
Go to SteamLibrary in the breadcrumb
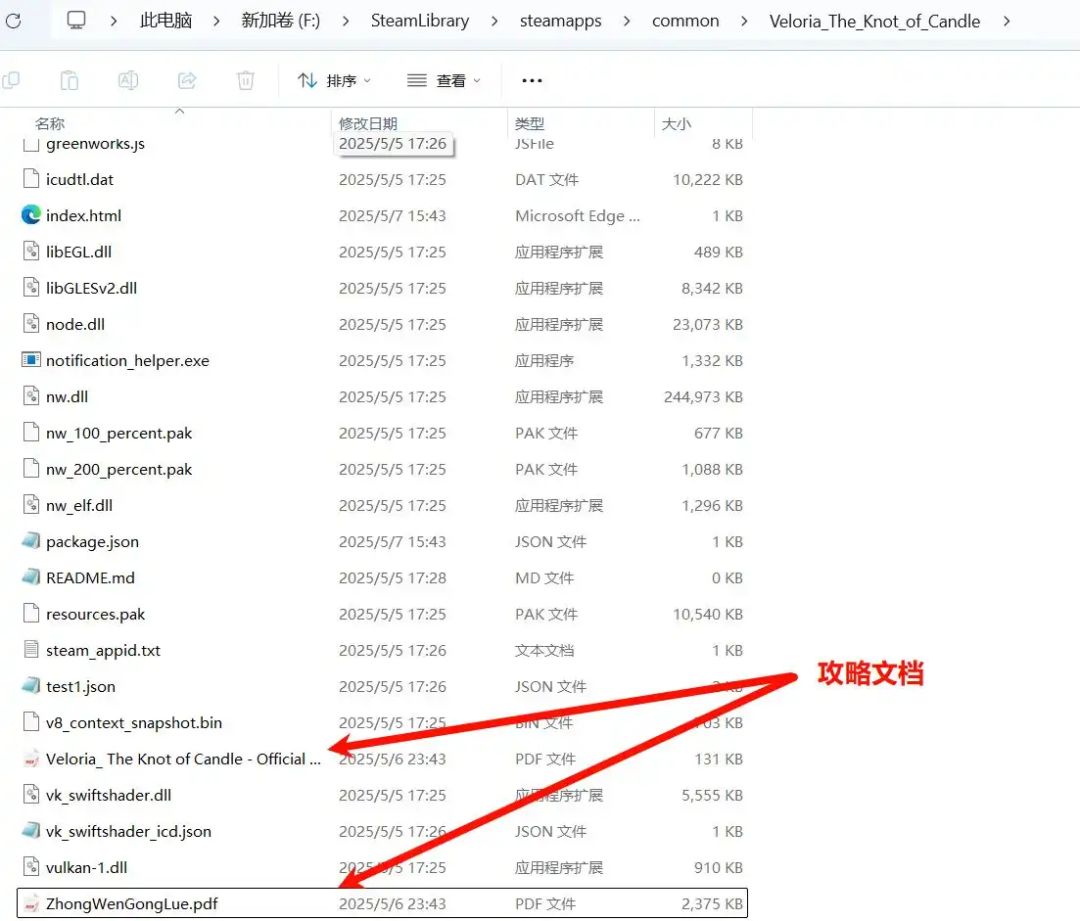click(x=419, y=21)
